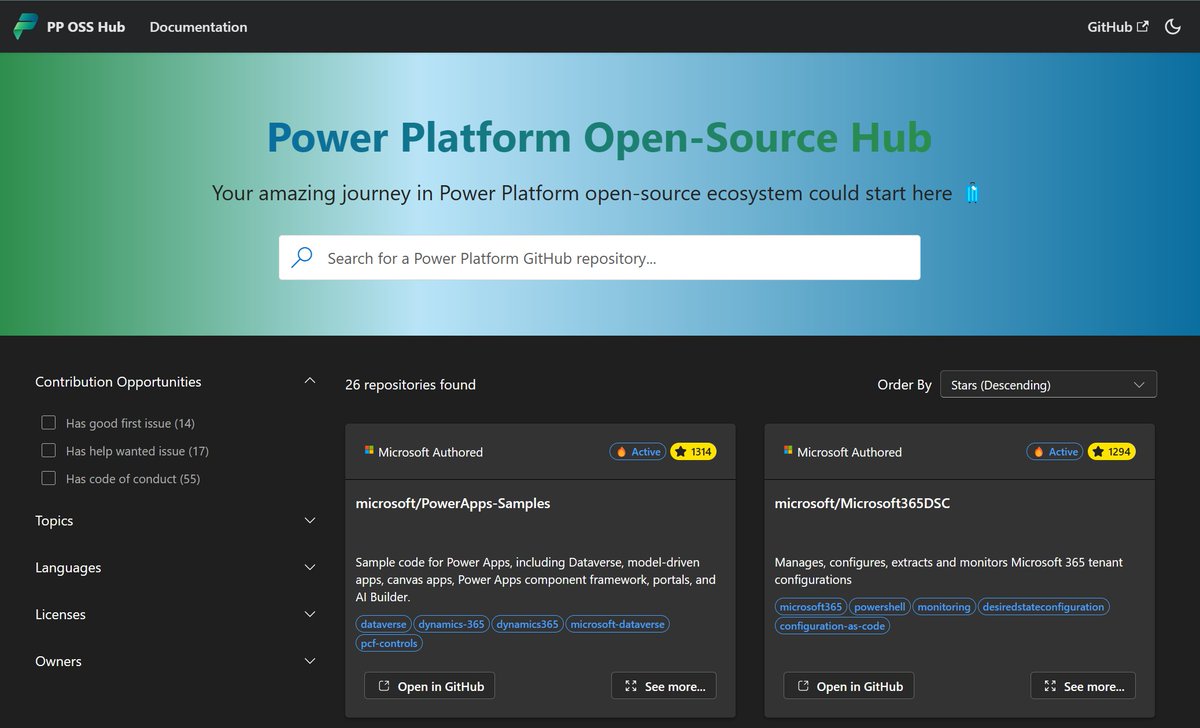Check Has good first issue filter
Viewport: 1200px width, 728px height.
(x=48, y=423)
